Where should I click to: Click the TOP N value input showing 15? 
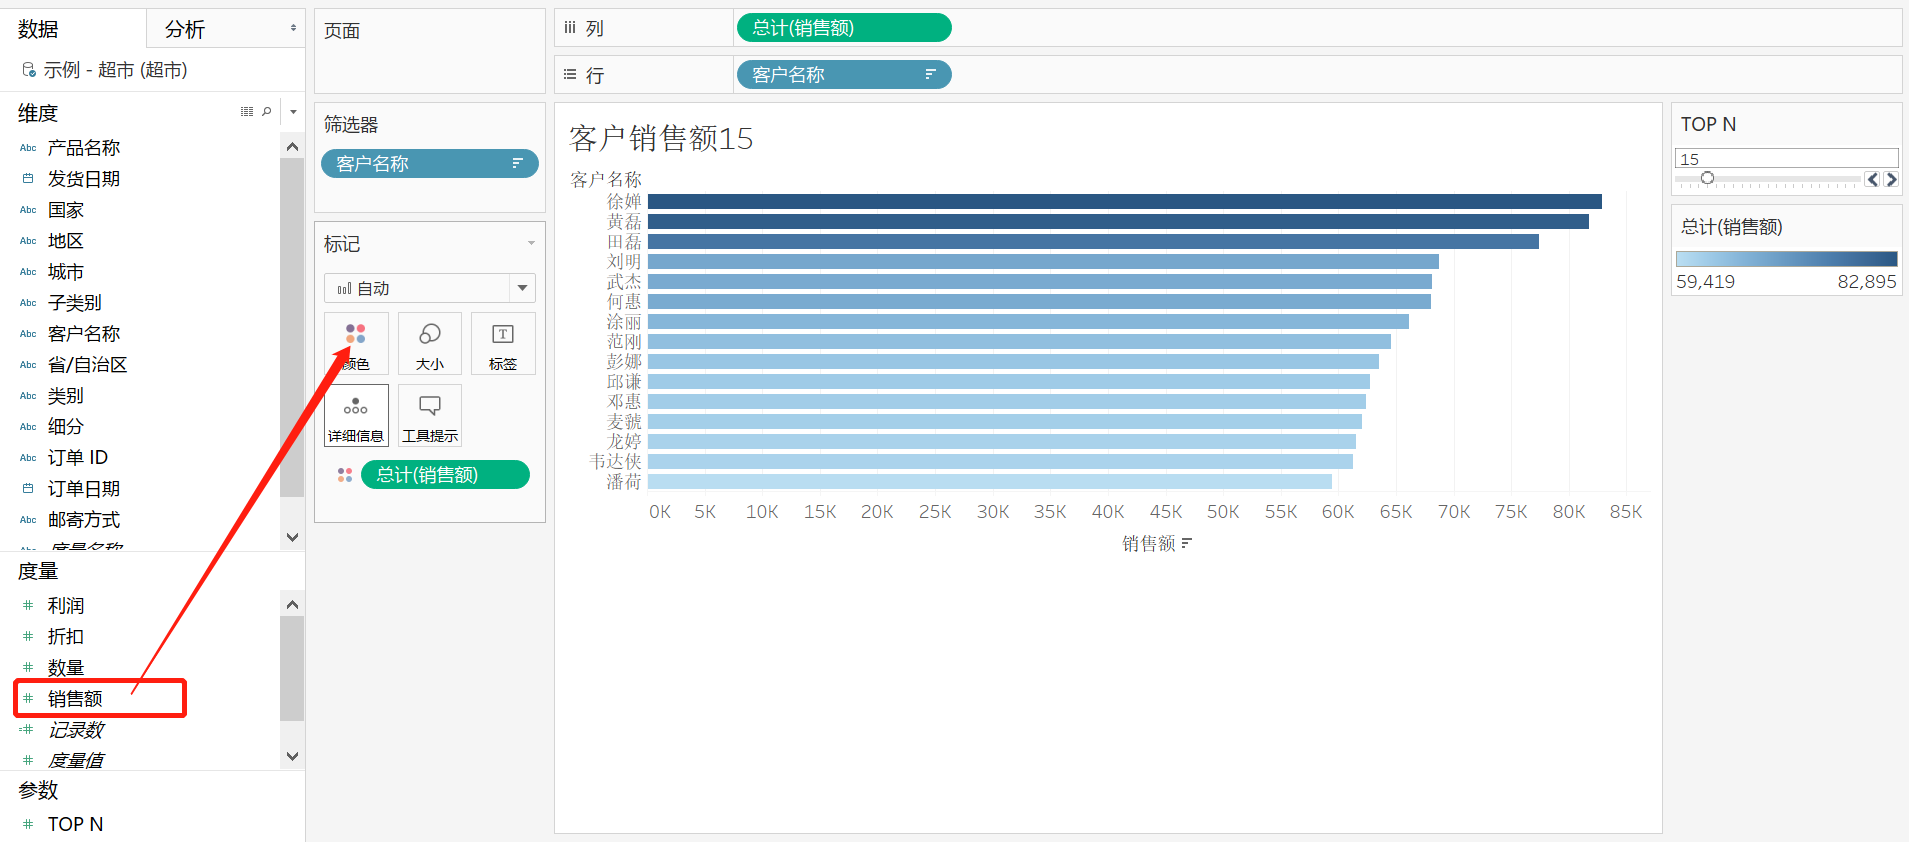(x=1786, y=159)
